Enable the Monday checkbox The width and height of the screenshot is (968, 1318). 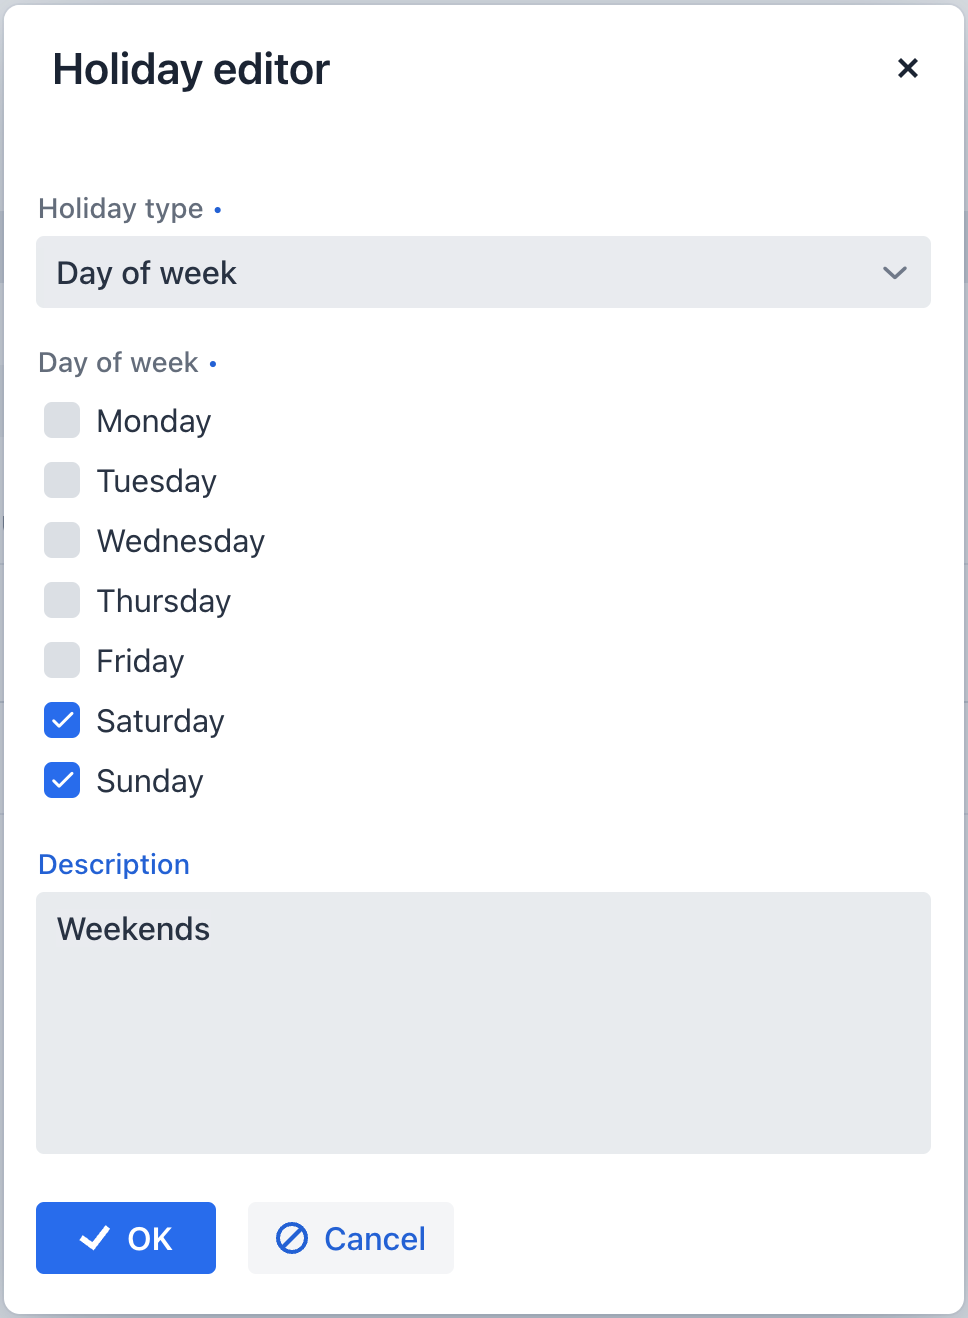coord(61,420)
